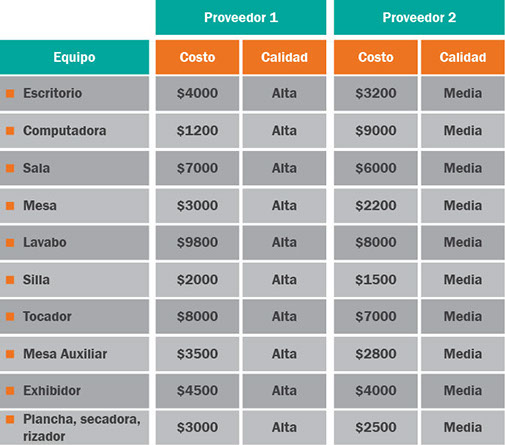Select the orange square beside Lavabo
The image size is (505, 445).
[x=10, y=243]
